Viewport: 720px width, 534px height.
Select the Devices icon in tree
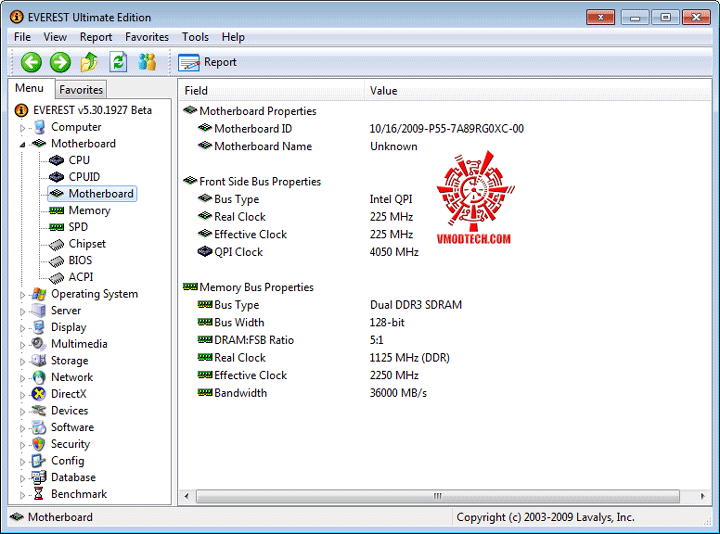pos(39,410)
